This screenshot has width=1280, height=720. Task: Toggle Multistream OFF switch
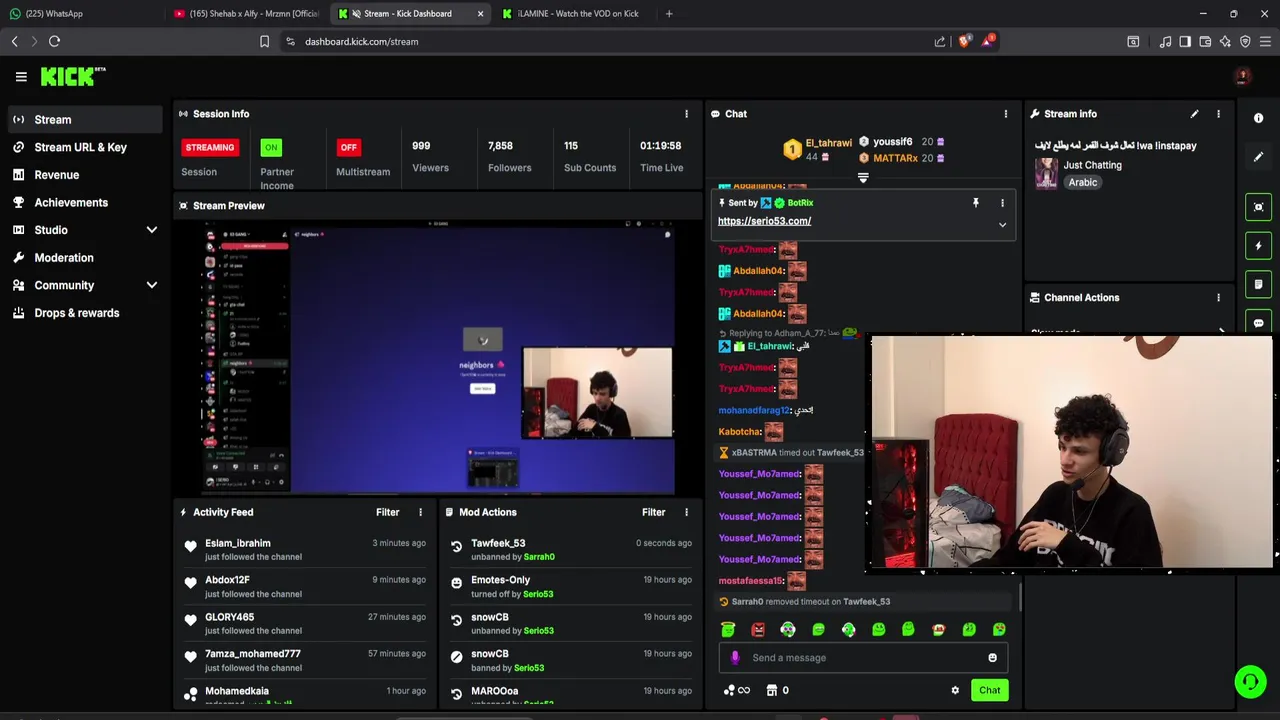pos(348,147)
